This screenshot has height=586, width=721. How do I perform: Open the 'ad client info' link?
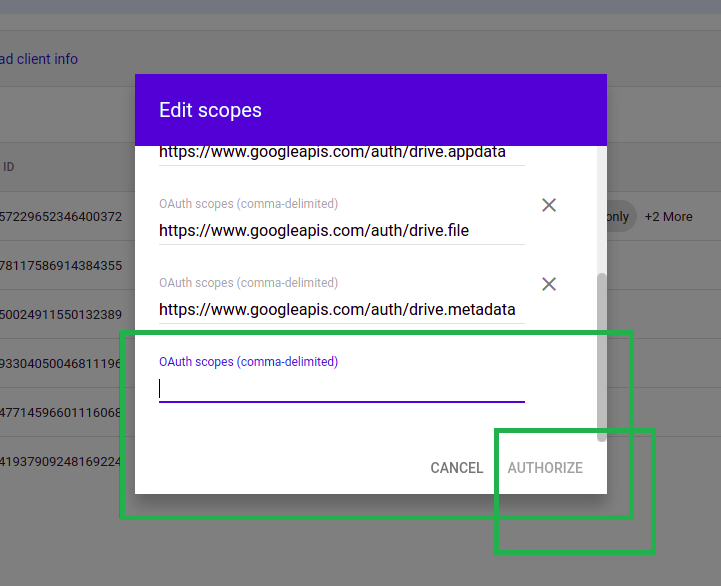[x=39, y=59]
